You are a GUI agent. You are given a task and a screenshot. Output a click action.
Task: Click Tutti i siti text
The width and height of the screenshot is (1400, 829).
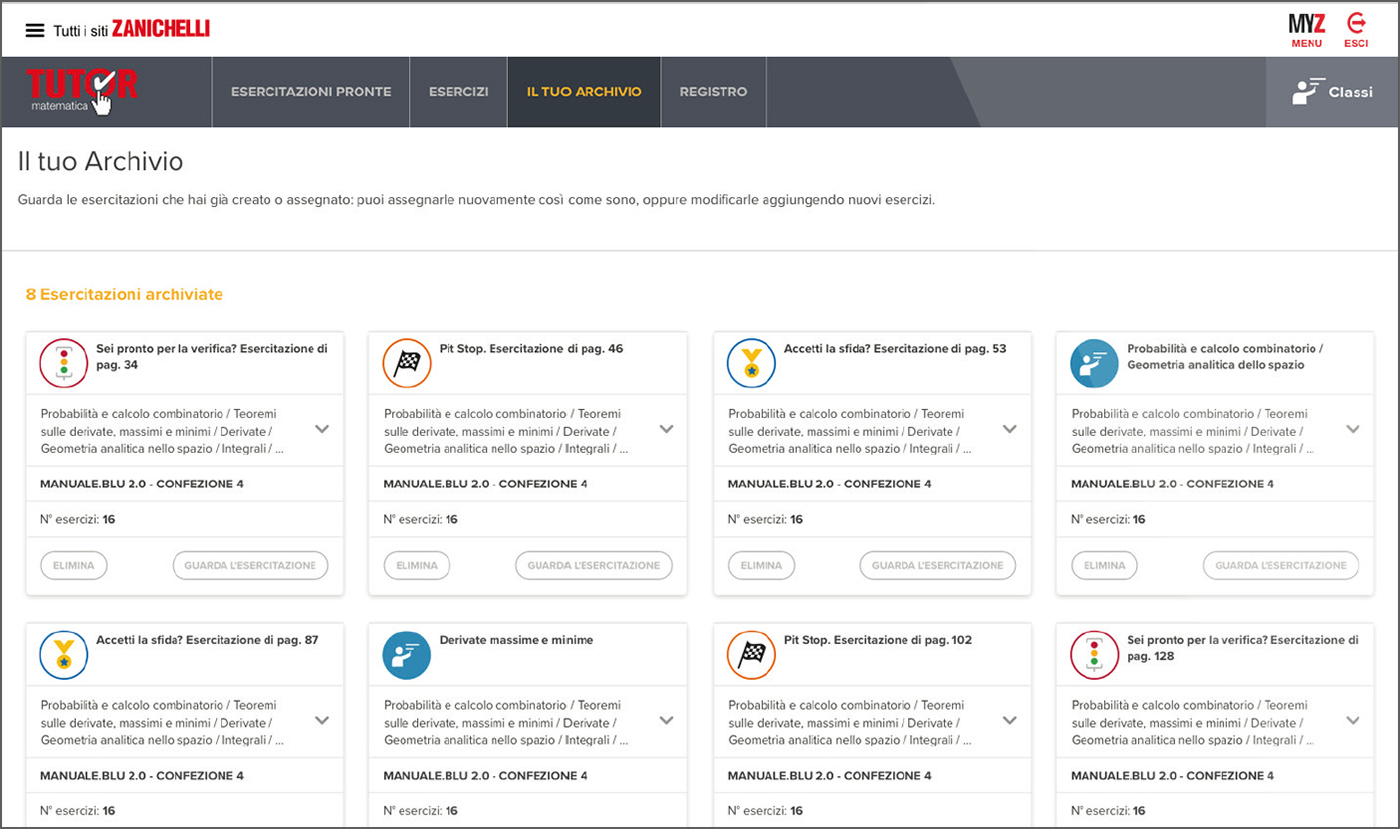tap(80, 30)
